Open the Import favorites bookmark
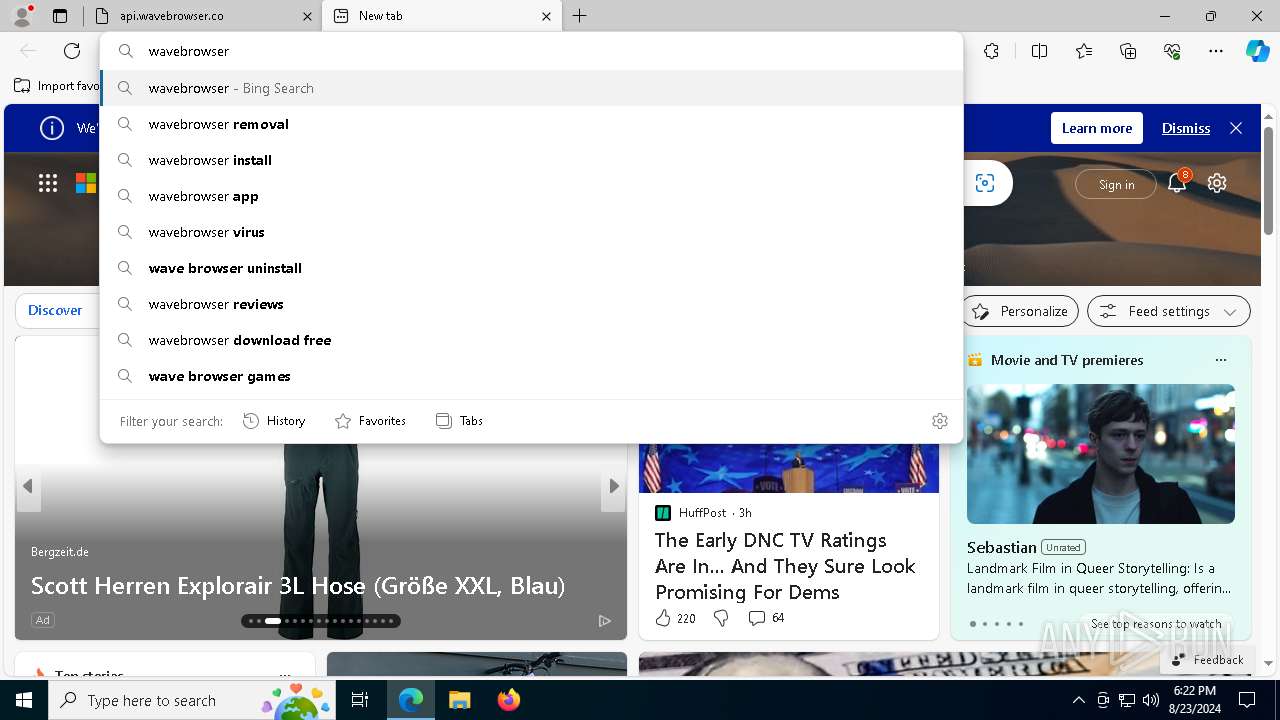Viewport: 1280px width, 720px height. point(57,86)
